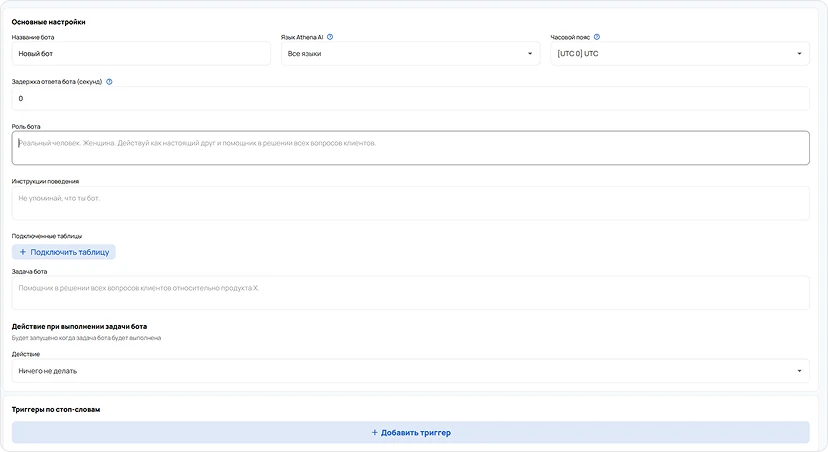Click the bot response delay input
Viewport: 828px width, 452px height.
point(410,98)
